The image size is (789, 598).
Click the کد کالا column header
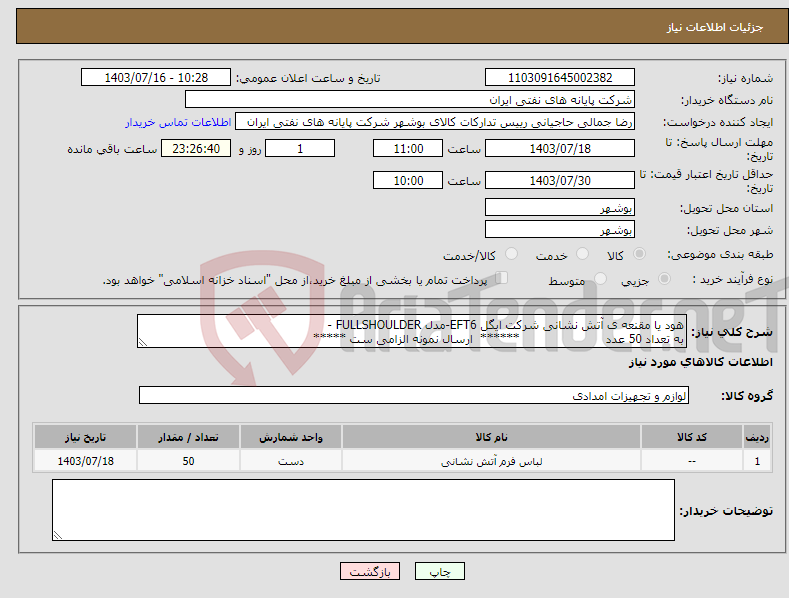[x=692, y=437]
